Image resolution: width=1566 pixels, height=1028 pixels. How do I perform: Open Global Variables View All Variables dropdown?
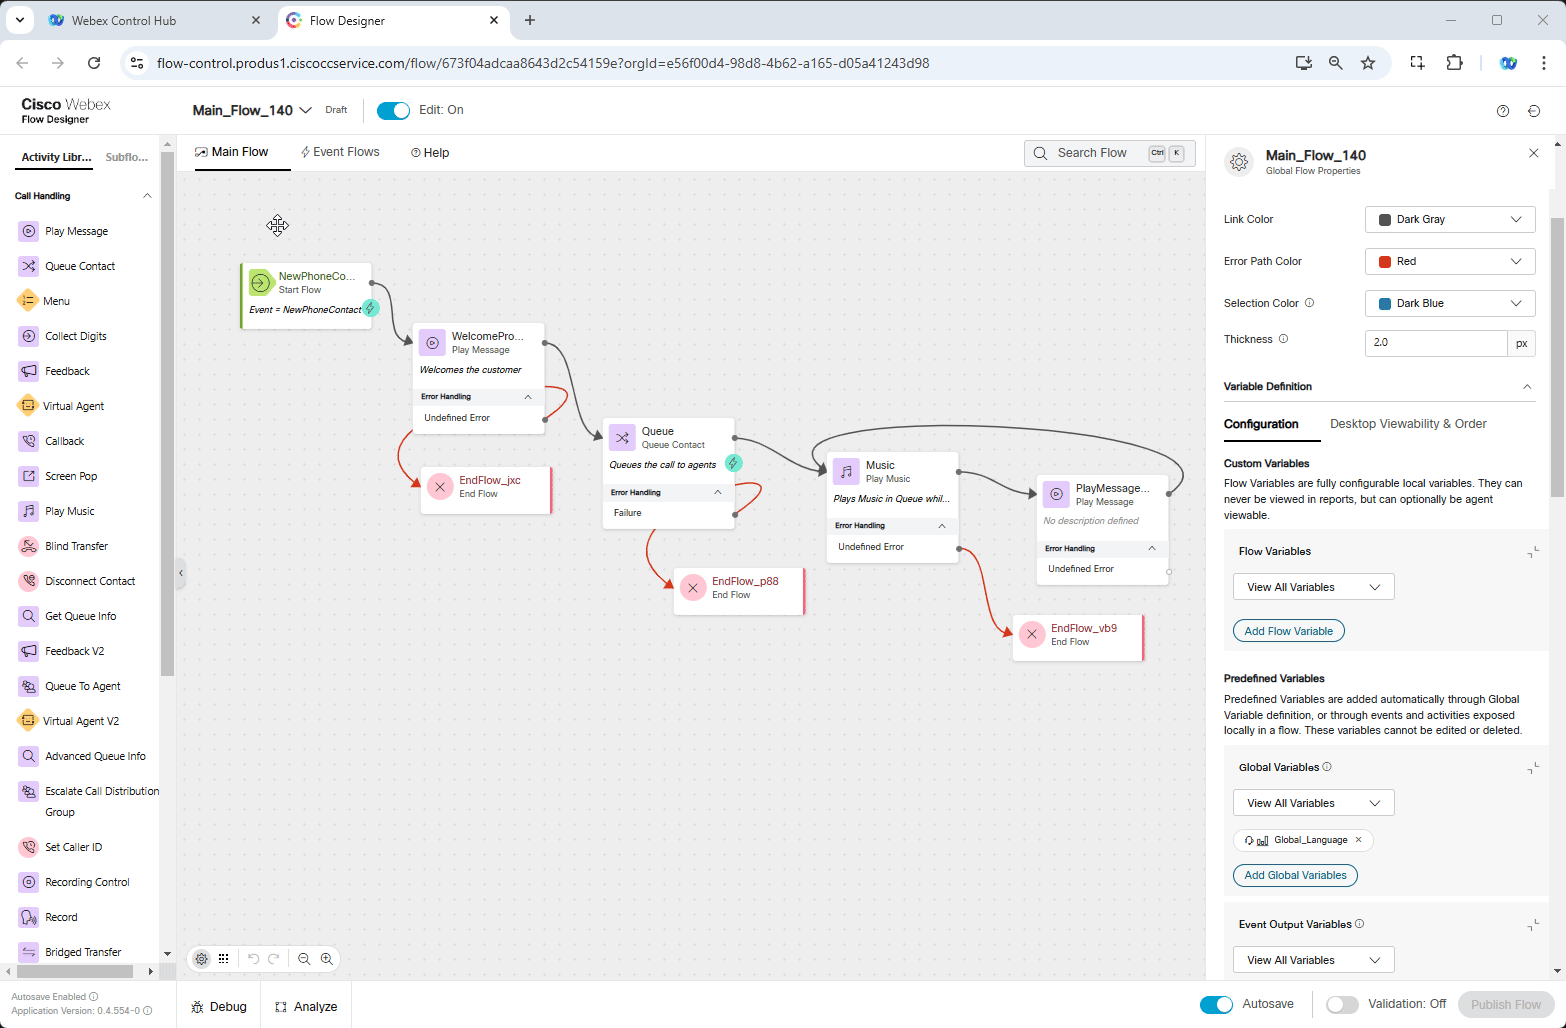point(1314,803)
